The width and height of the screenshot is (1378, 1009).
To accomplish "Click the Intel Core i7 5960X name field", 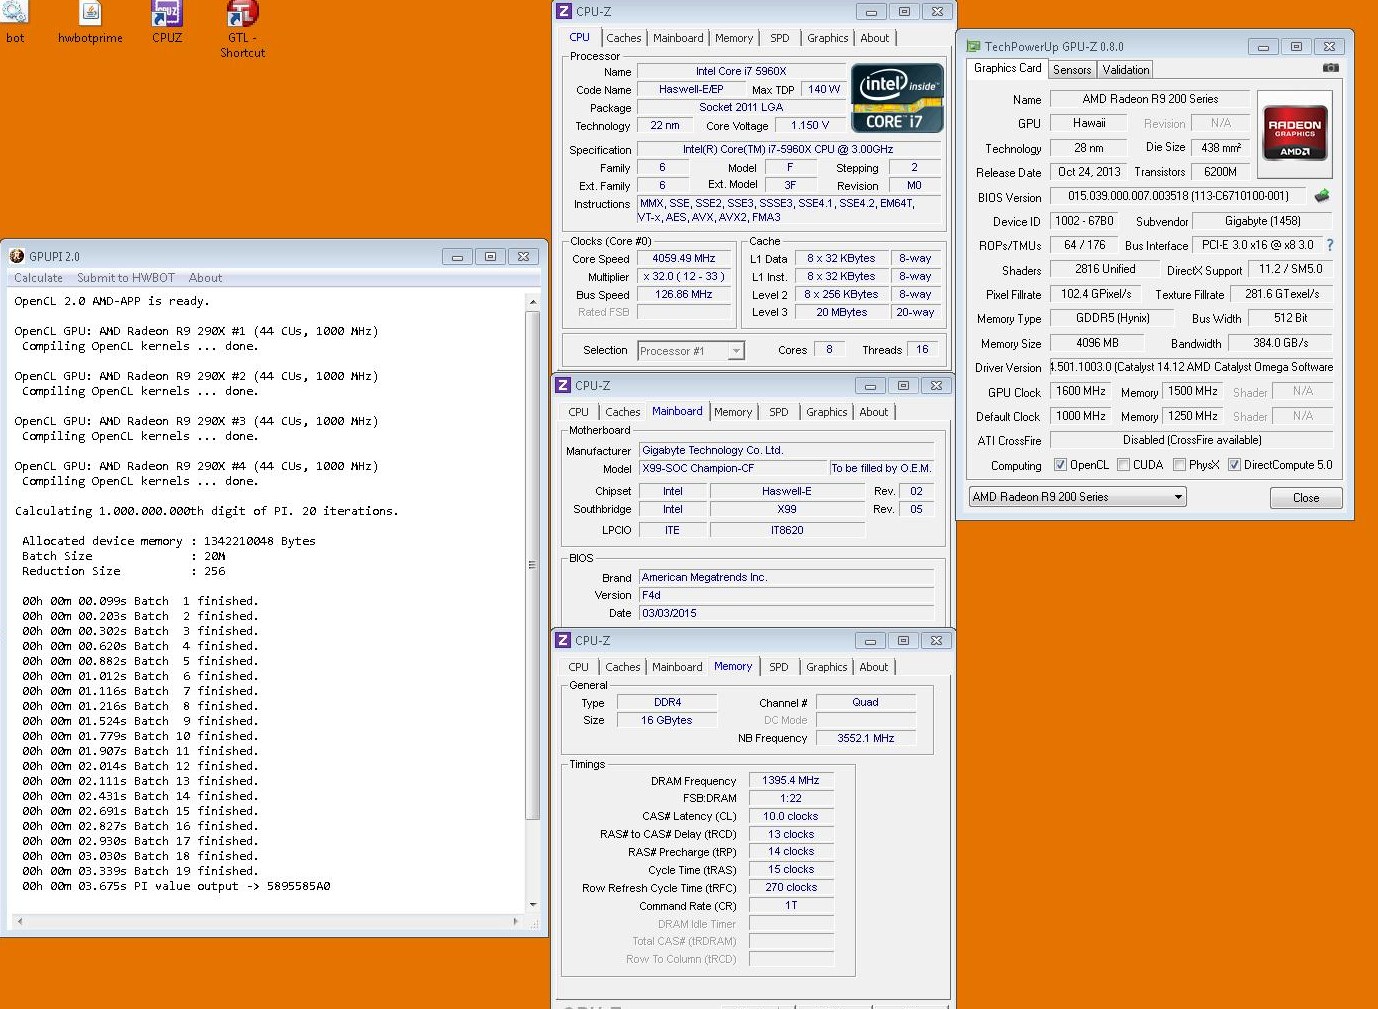I will pos(741,71).
